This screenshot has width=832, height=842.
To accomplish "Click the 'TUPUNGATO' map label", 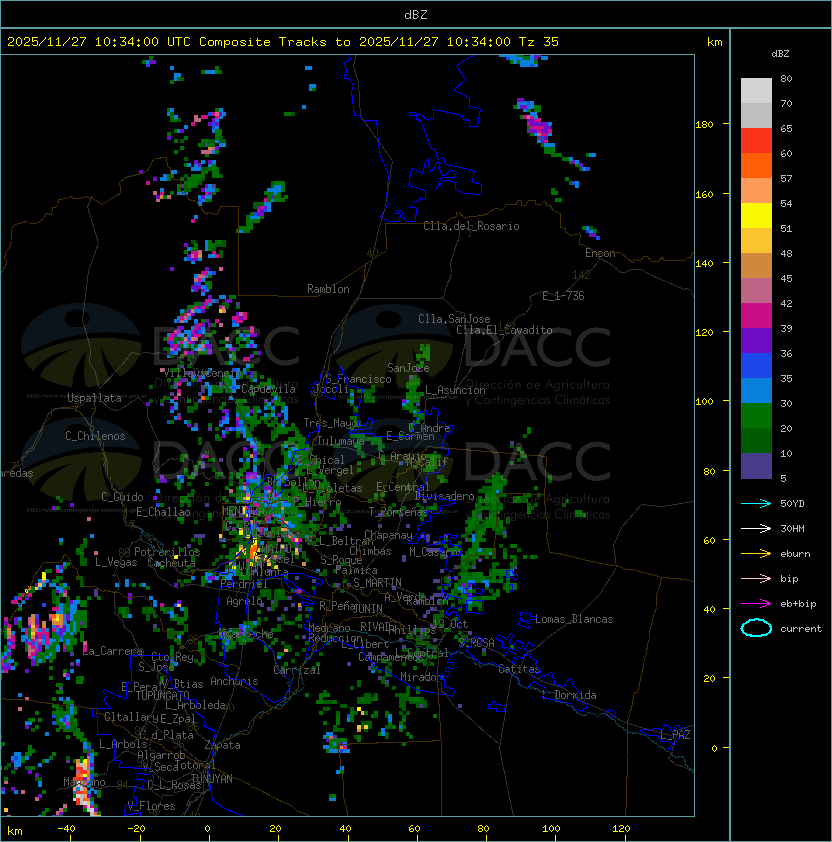I will tap(162, 695).
